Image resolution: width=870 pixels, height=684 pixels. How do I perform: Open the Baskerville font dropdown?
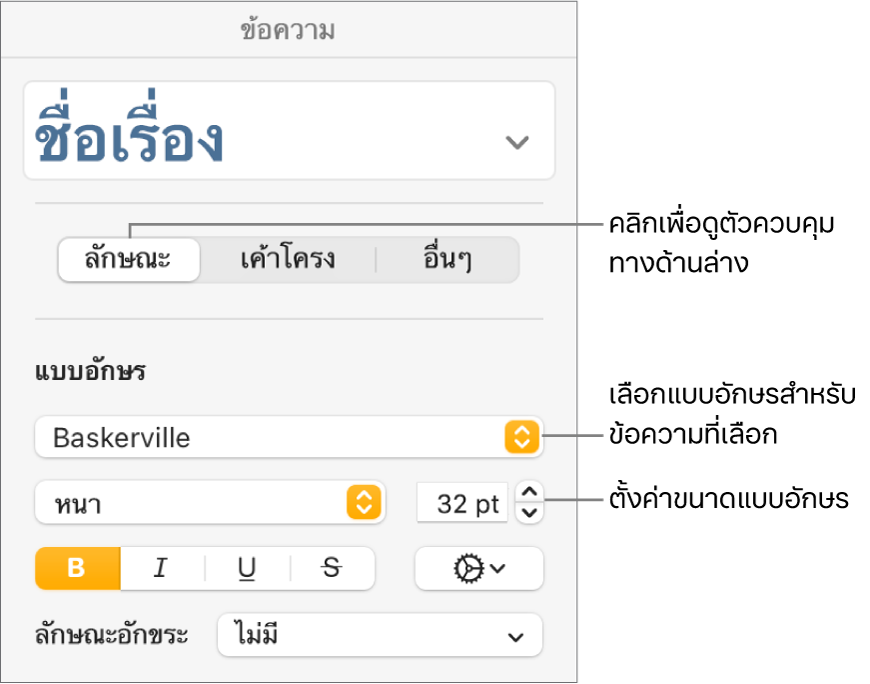coord(289,437)
